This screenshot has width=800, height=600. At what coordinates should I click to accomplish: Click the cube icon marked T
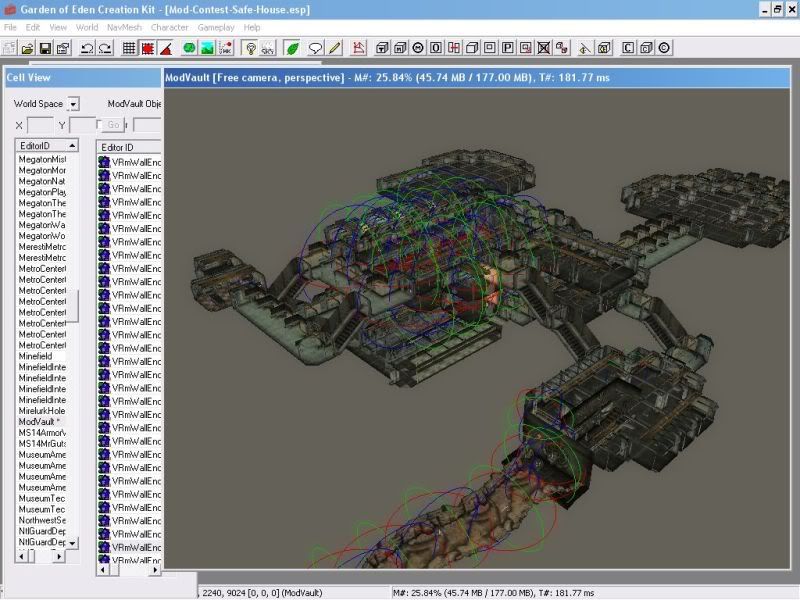click(x=382, y=48)
